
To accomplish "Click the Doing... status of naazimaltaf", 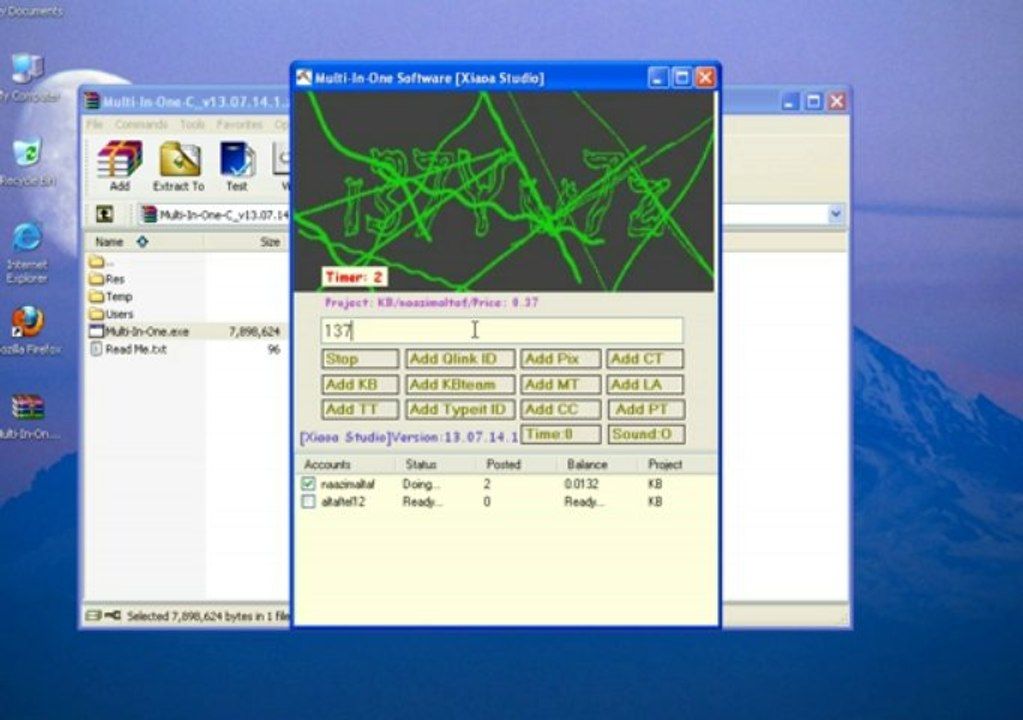I will tap(421, 484).
